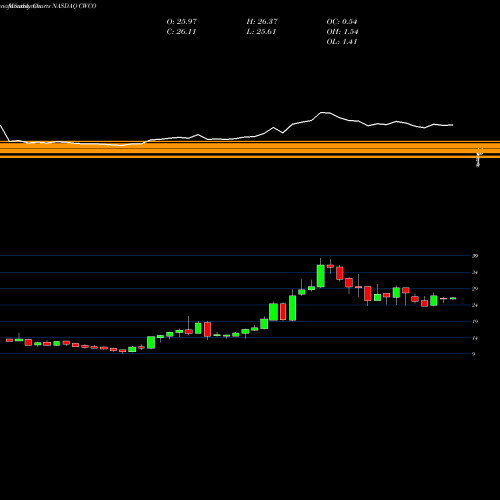500x500 pixels.
Task: Select the high value H: 26.37
Action: pos(262,21)
